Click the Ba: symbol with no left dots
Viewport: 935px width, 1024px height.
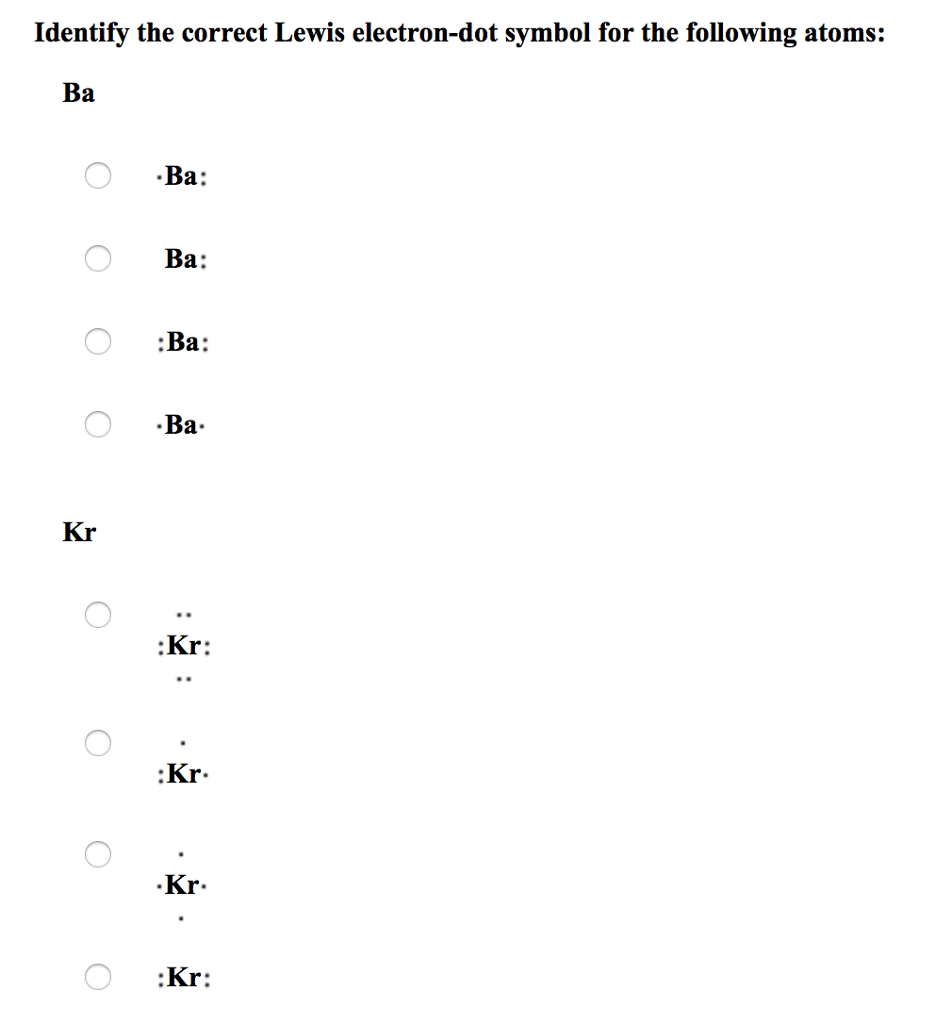click(x=185, y=259)
